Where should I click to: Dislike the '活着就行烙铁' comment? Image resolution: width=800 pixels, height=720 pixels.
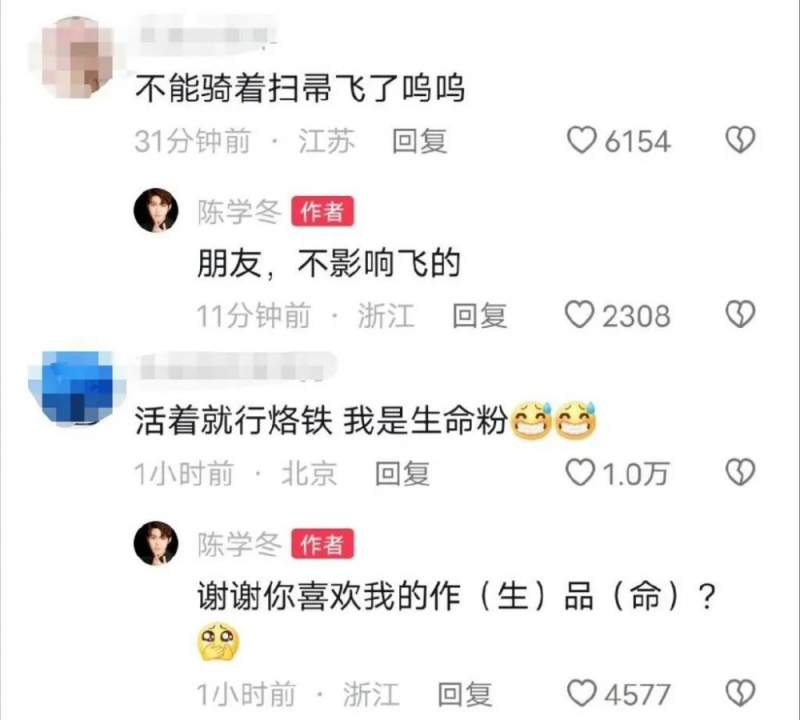click(x=740, y=473)
